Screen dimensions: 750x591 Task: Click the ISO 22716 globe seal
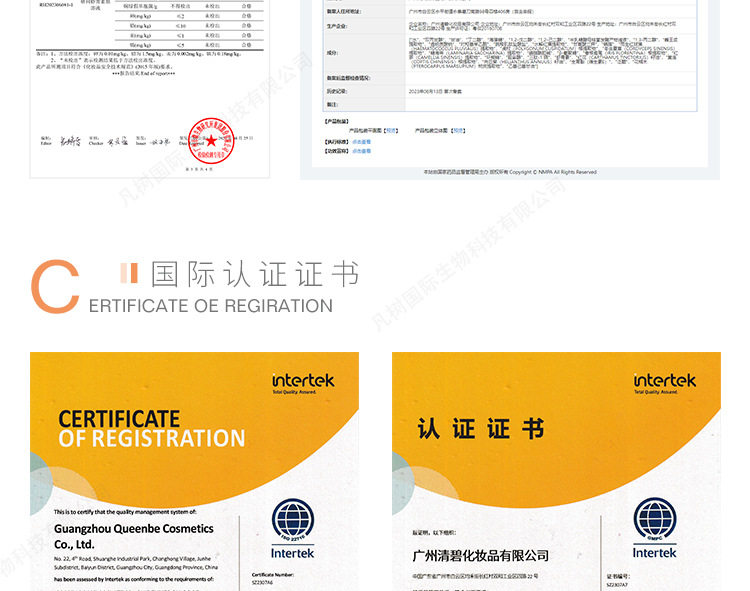click(293, 521)
